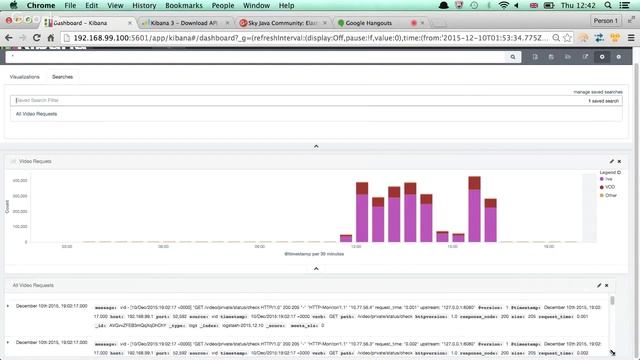This screenshot has height=360, width=640.
Task: Click the New Dashboard icon in Kibana toolbar
Action: (x=535, y=57)
